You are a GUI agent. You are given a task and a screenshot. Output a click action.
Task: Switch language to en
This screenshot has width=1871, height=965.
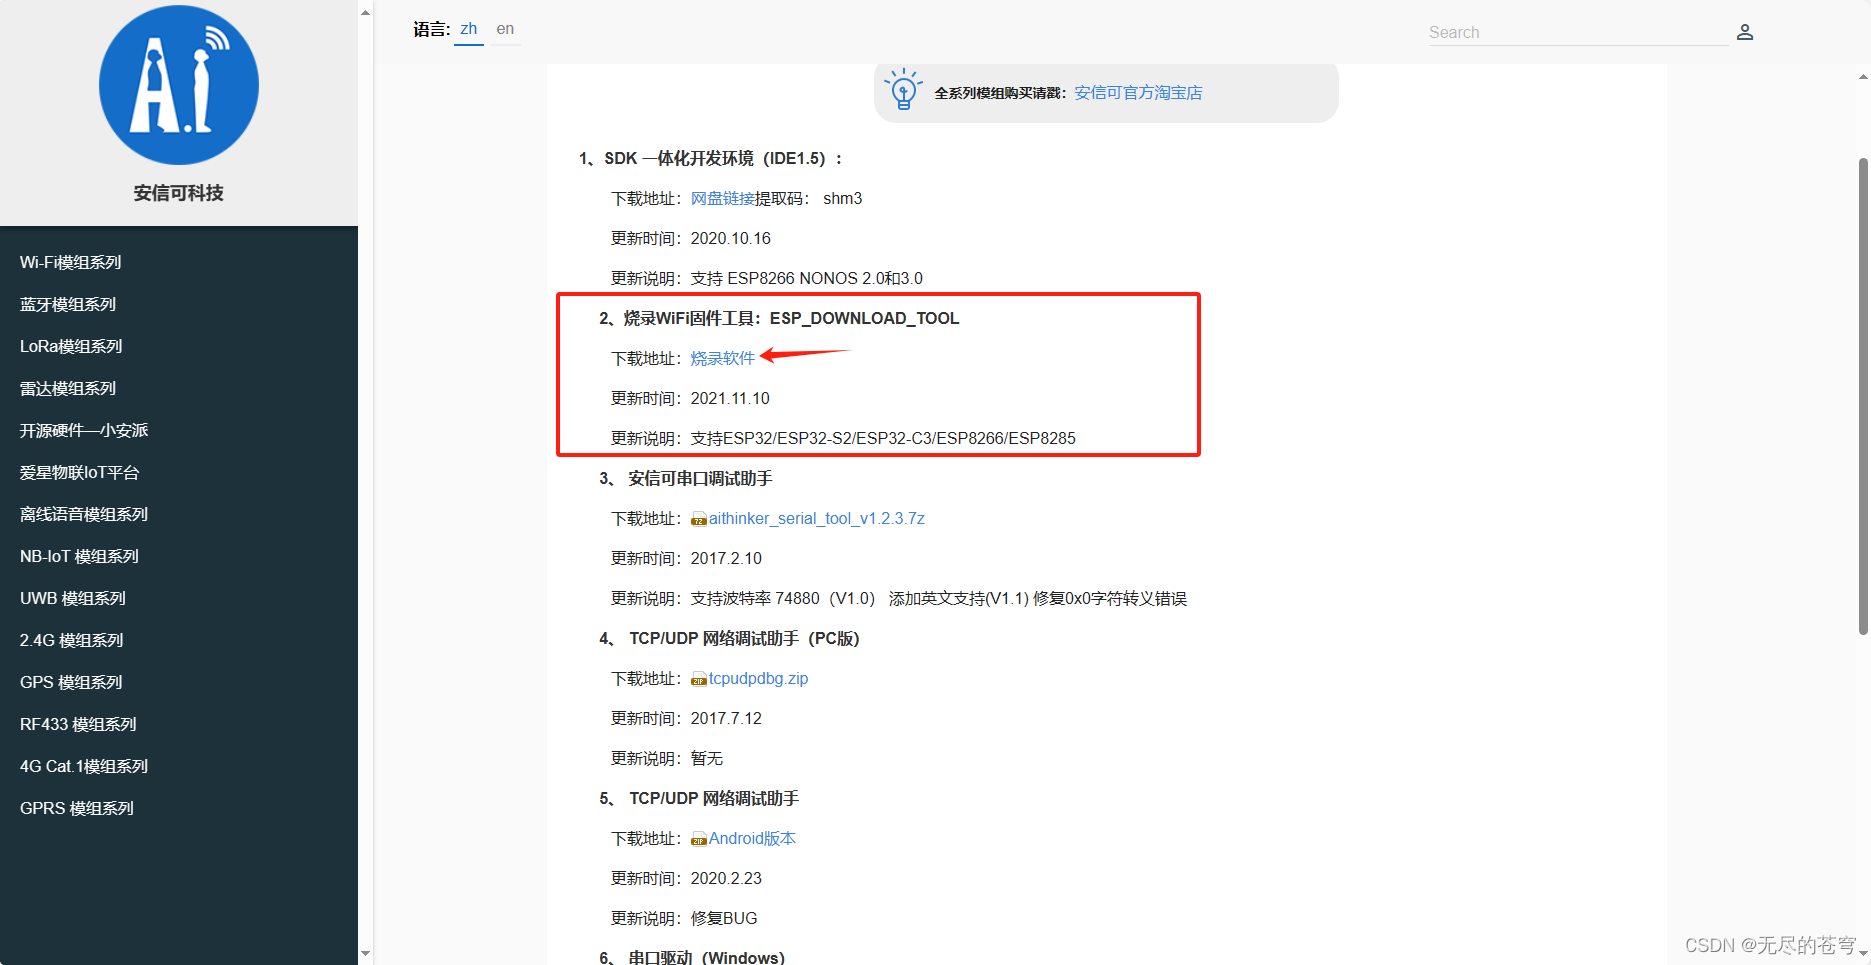pos(505,29)
